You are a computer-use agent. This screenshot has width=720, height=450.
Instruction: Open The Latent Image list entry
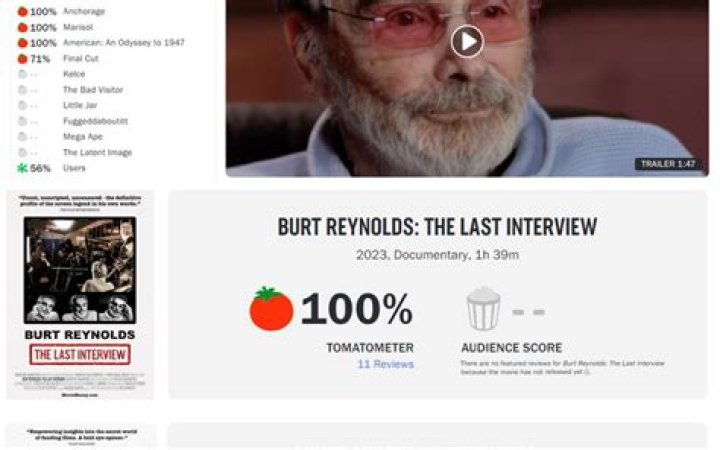(x=97, y=152)
